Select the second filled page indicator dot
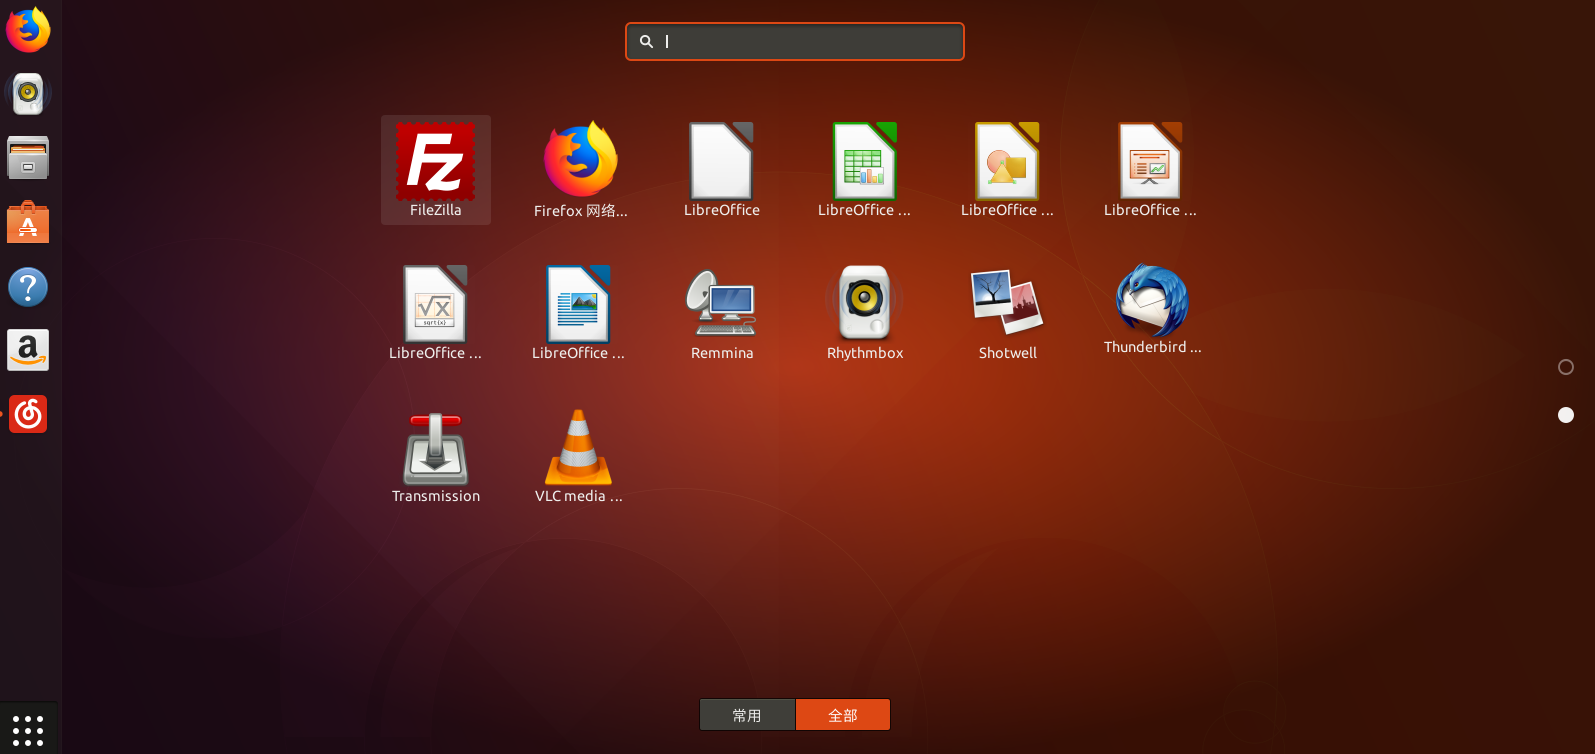The image size is (1595, 754). [x=1566, y=415]
